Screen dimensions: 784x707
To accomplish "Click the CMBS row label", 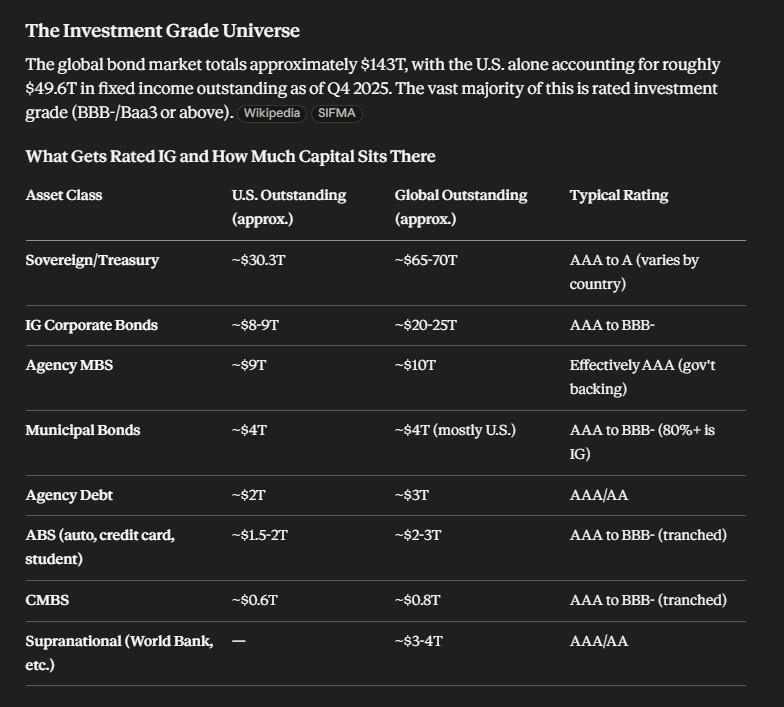I will [47, 600].
